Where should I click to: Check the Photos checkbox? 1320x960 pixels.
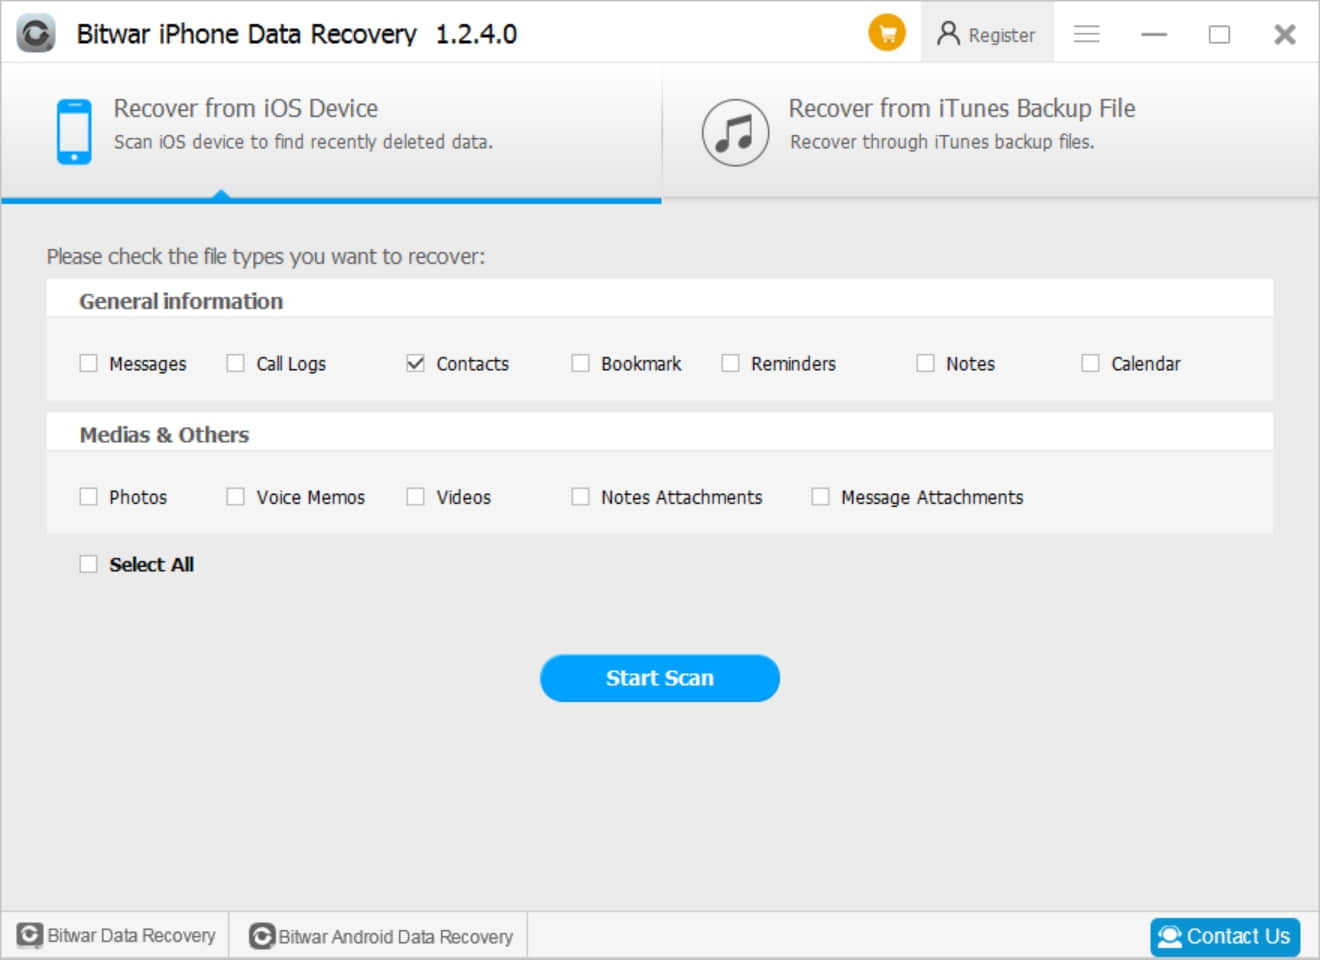pos(89,496)
